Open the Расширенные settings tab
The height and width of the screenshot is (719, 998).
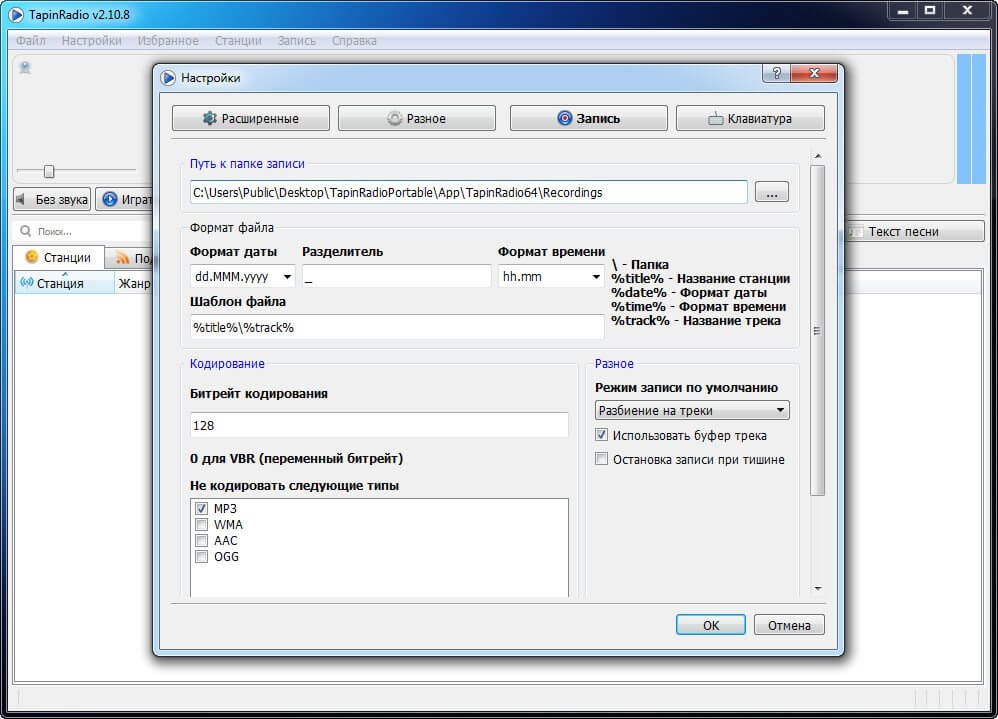[x=251, y=118]
